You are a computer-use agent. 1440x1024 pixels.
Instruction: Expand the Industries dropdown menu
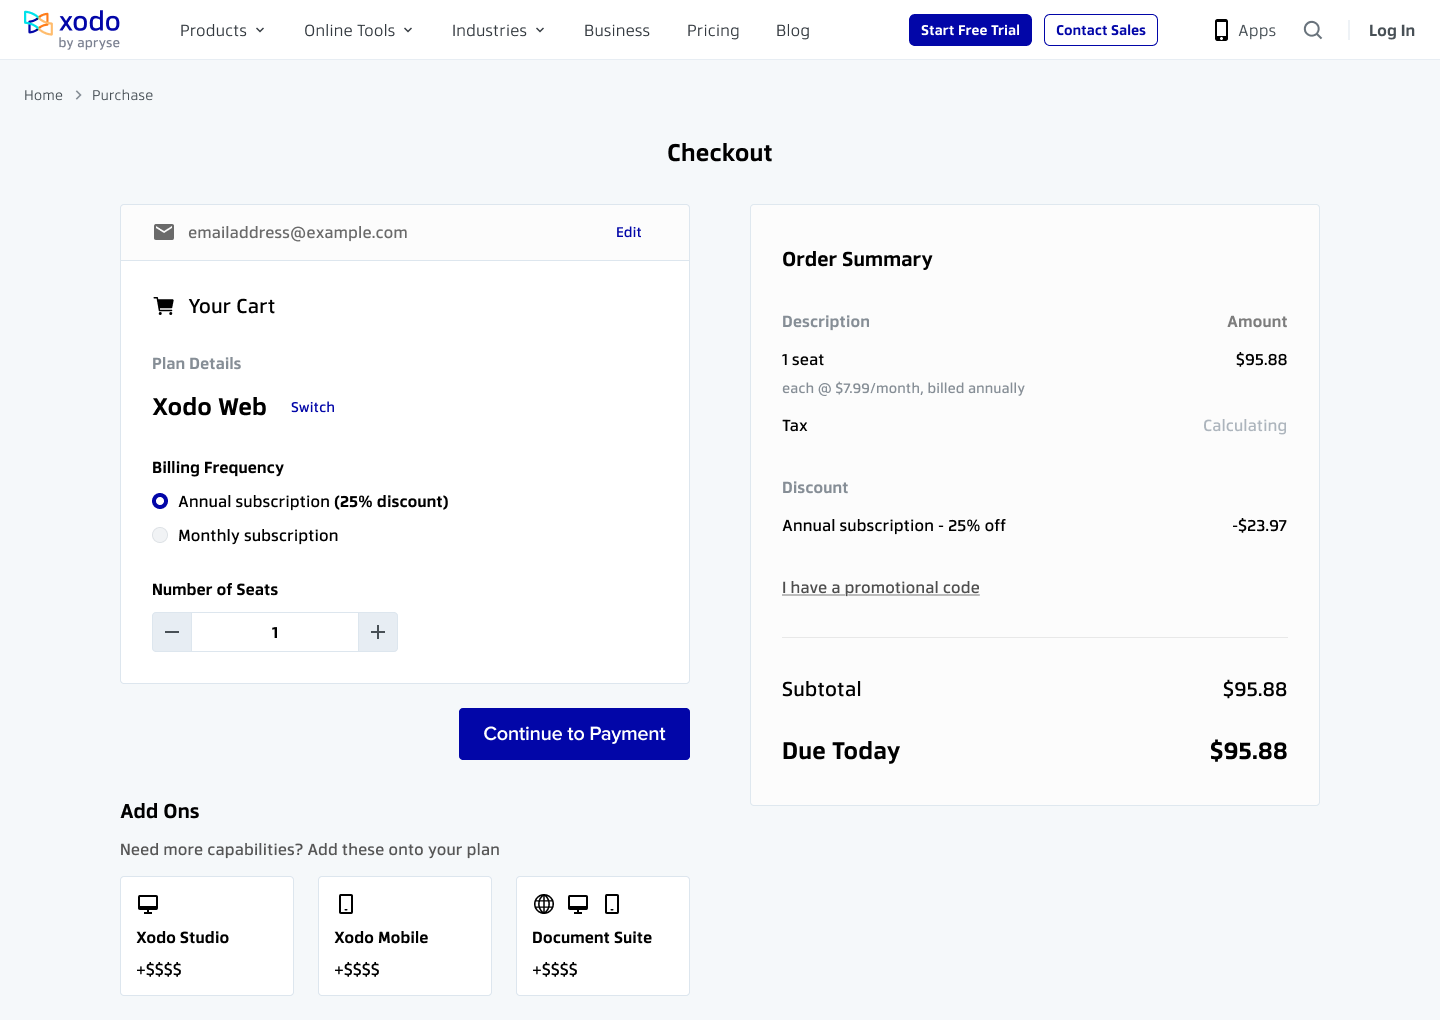(498, 30)
